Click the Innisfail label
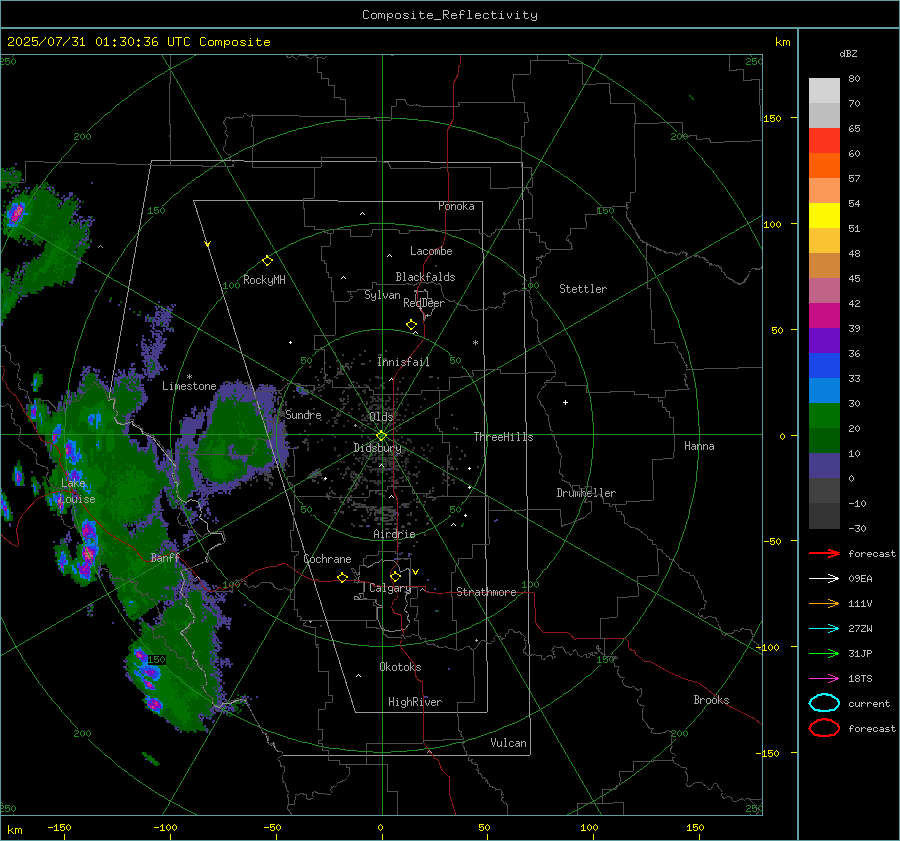The width and height of the screenshot is (900, 841). click(x=403, y=362)
